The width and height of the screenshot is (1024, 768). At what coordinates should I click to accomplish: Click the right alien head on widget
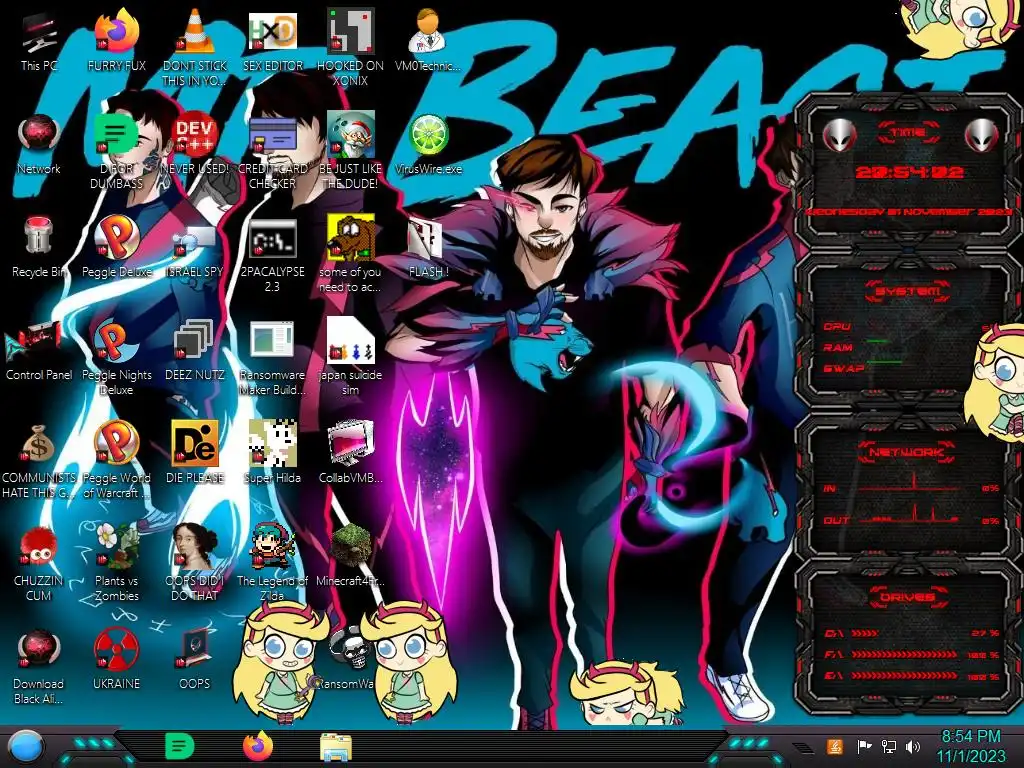(x=981, y=135)
